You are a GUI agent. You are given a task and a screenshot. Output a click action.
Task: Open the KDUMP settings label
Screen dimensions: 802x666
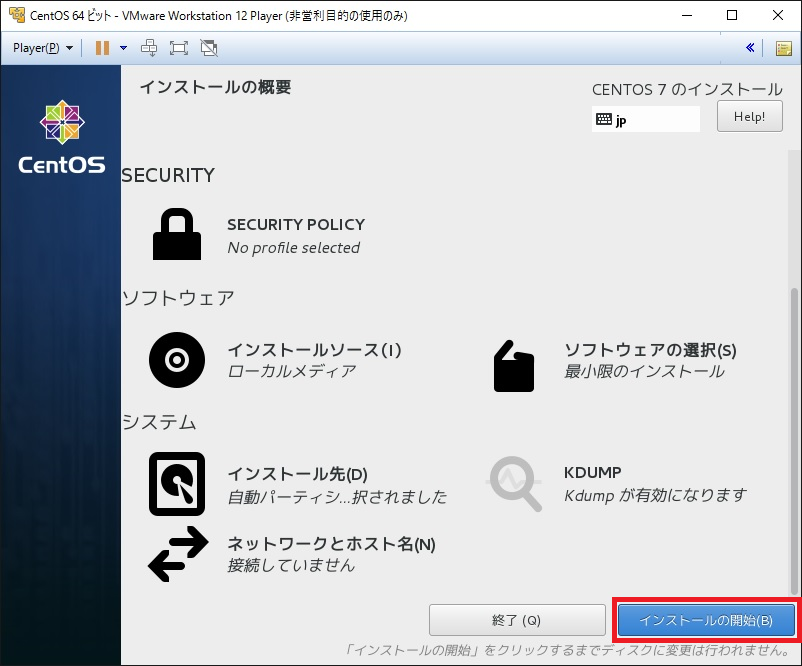coord(592,472)
